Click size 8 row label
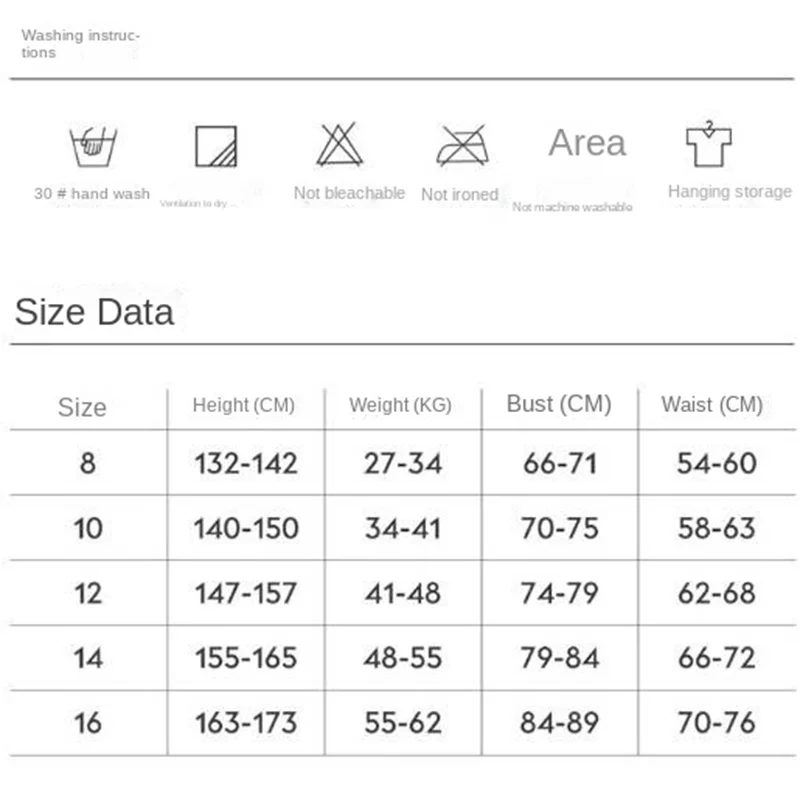The image size is (800, 800). point(88,464)
